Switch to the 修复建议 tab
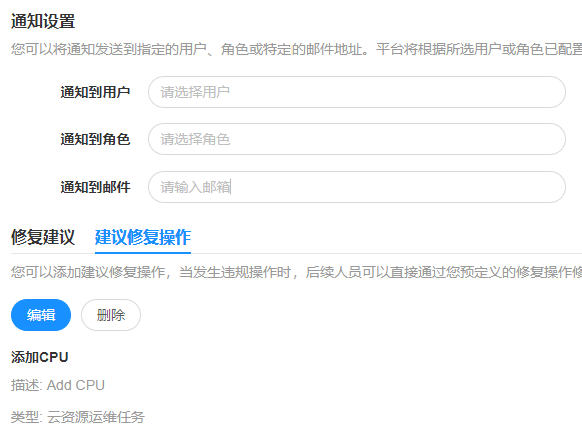 coord(43,238)
